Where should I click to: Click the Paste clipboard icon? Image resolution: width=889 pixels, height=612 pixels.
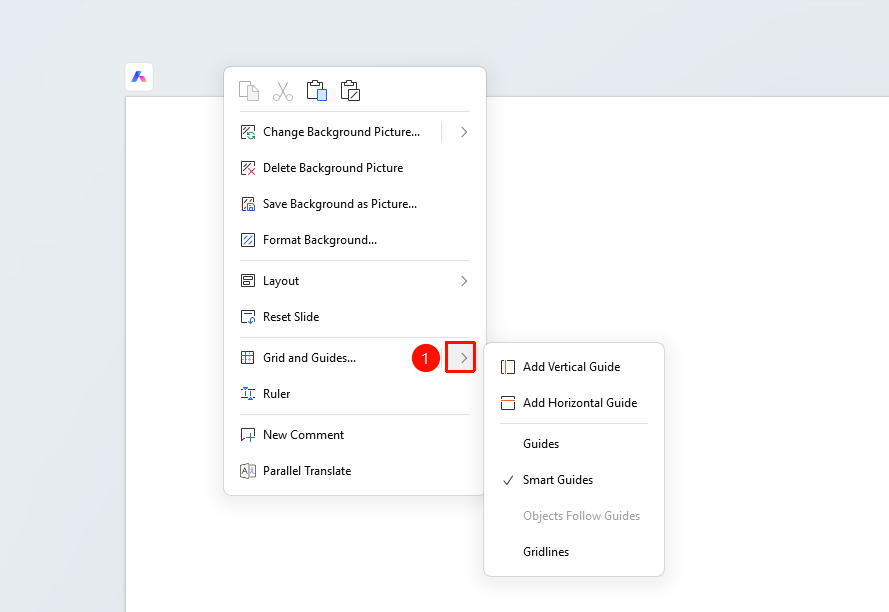[x=317, y=91]
